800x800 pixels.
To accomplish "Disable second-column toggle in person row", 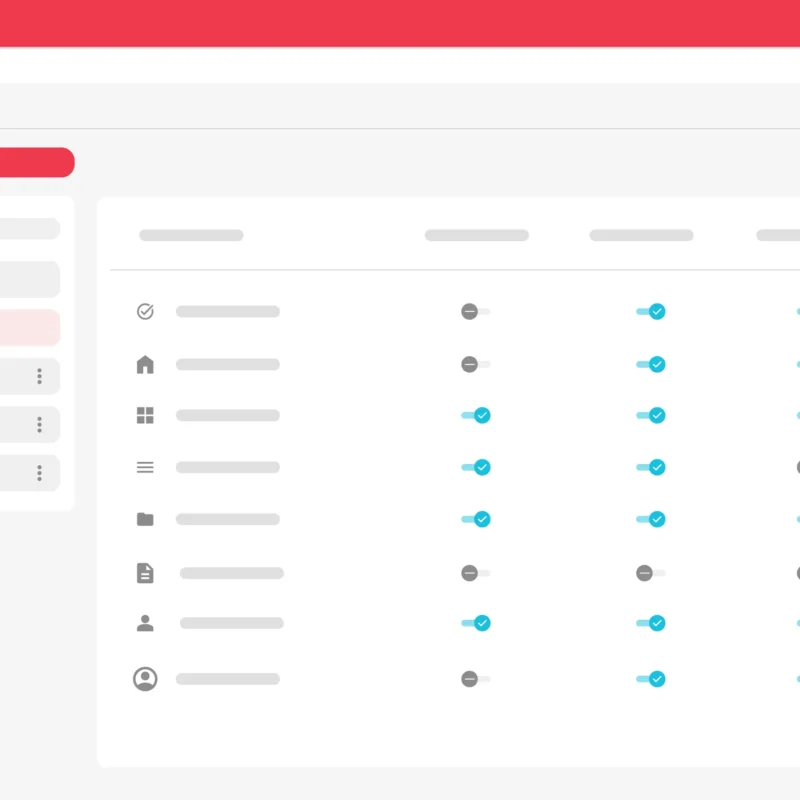I will coord(651,623).
